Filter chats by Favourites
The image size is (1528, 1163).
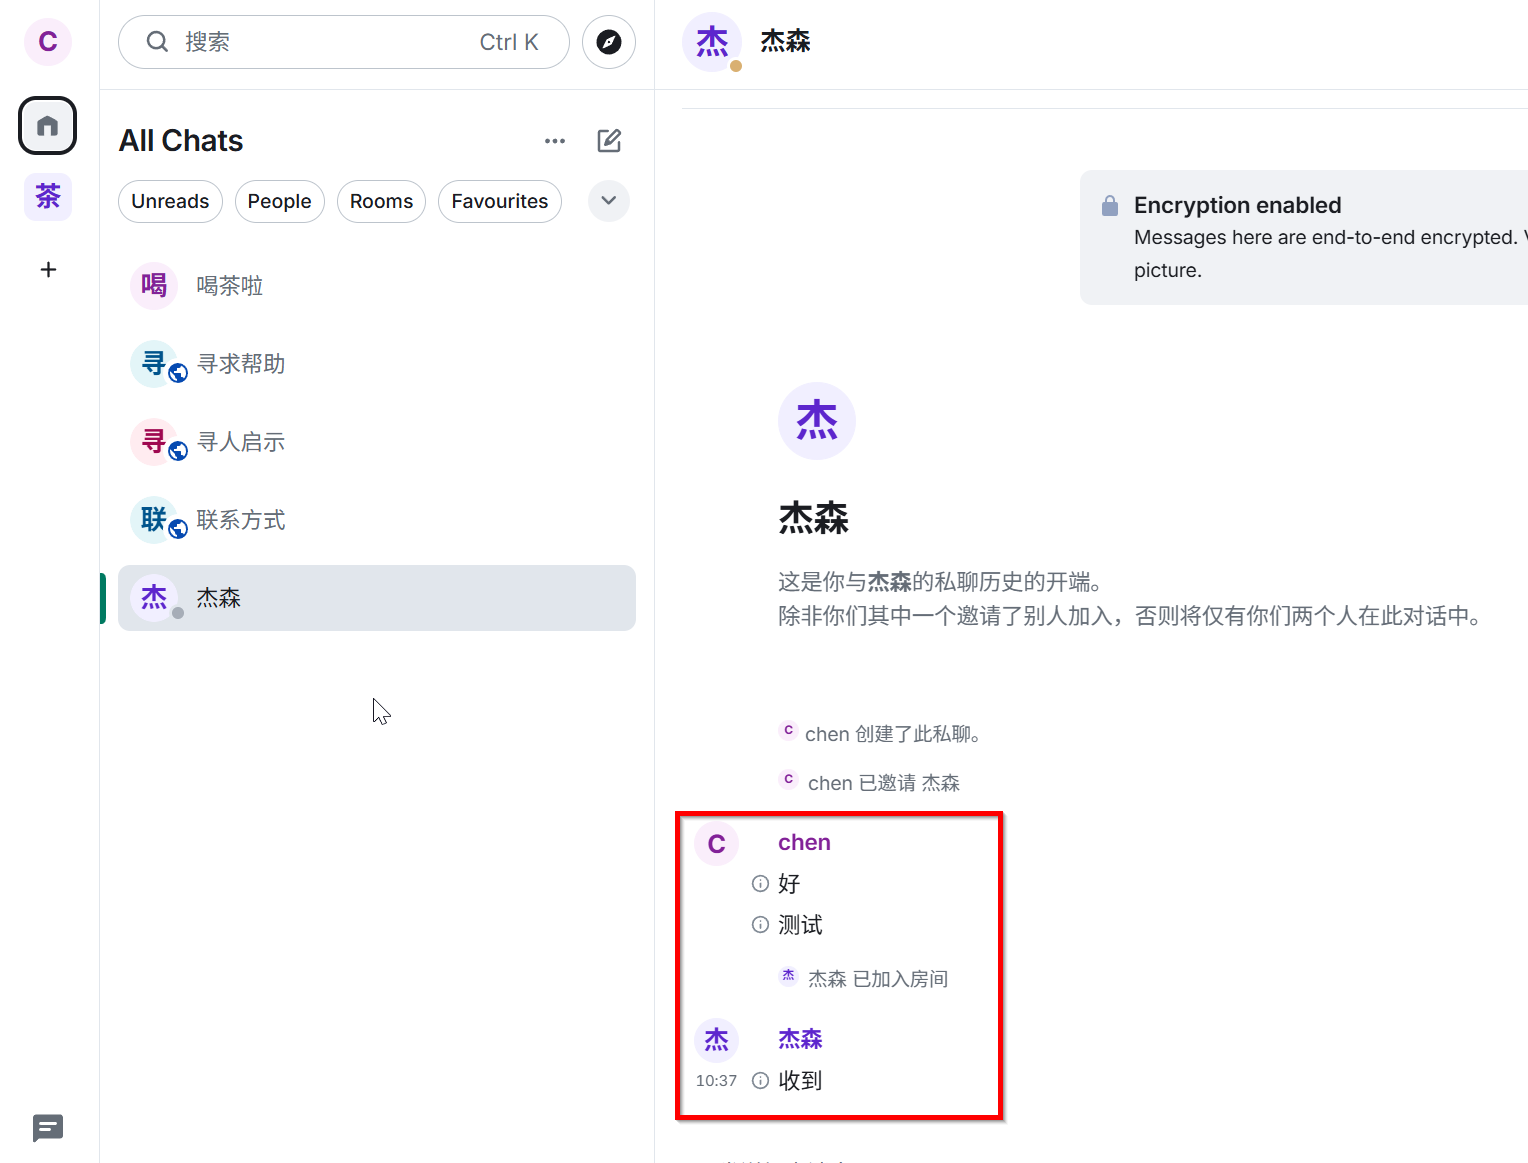coord(500,201)
